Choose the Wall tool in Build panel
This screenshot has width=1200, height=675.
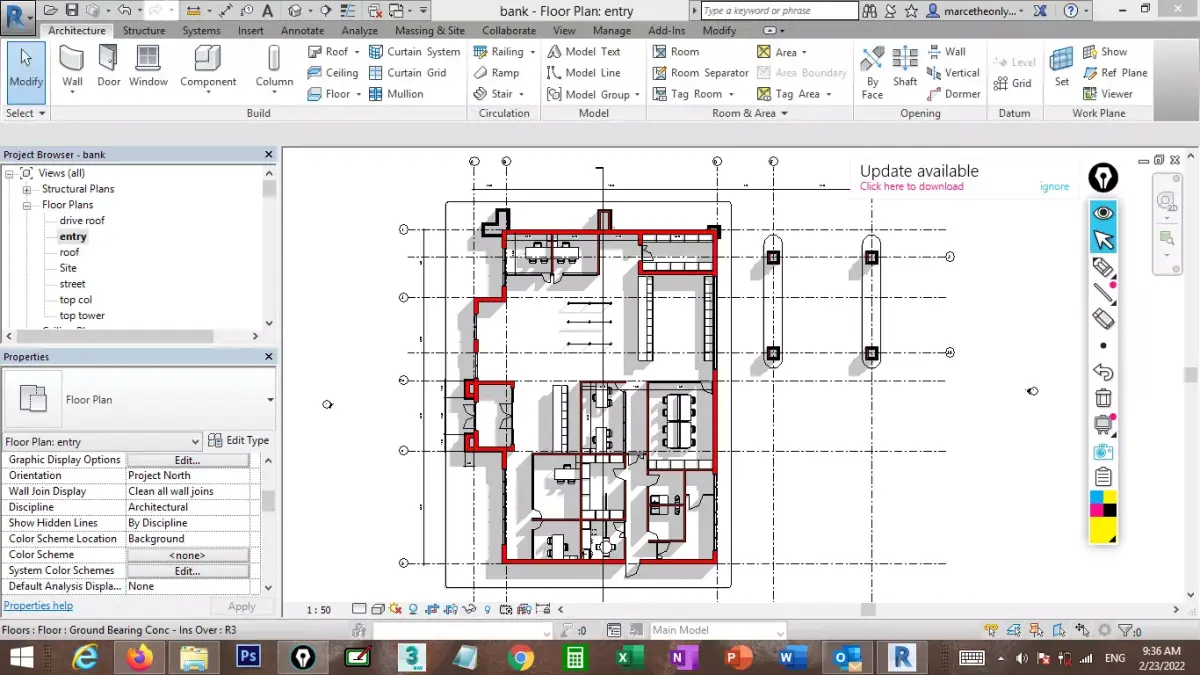[72, 71]
